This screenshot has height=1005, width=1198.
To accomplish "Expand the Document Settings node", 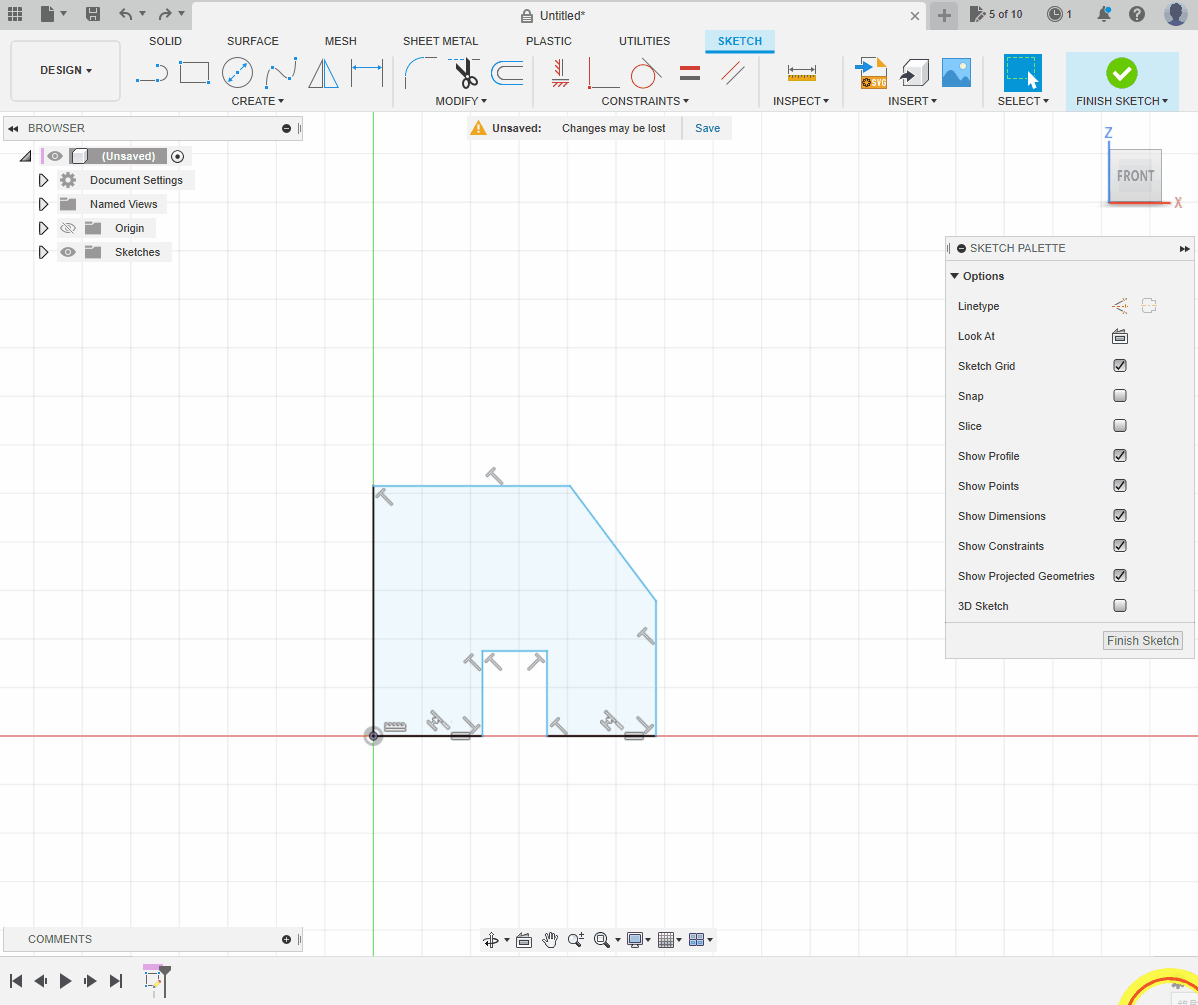I will coord(43,180).
